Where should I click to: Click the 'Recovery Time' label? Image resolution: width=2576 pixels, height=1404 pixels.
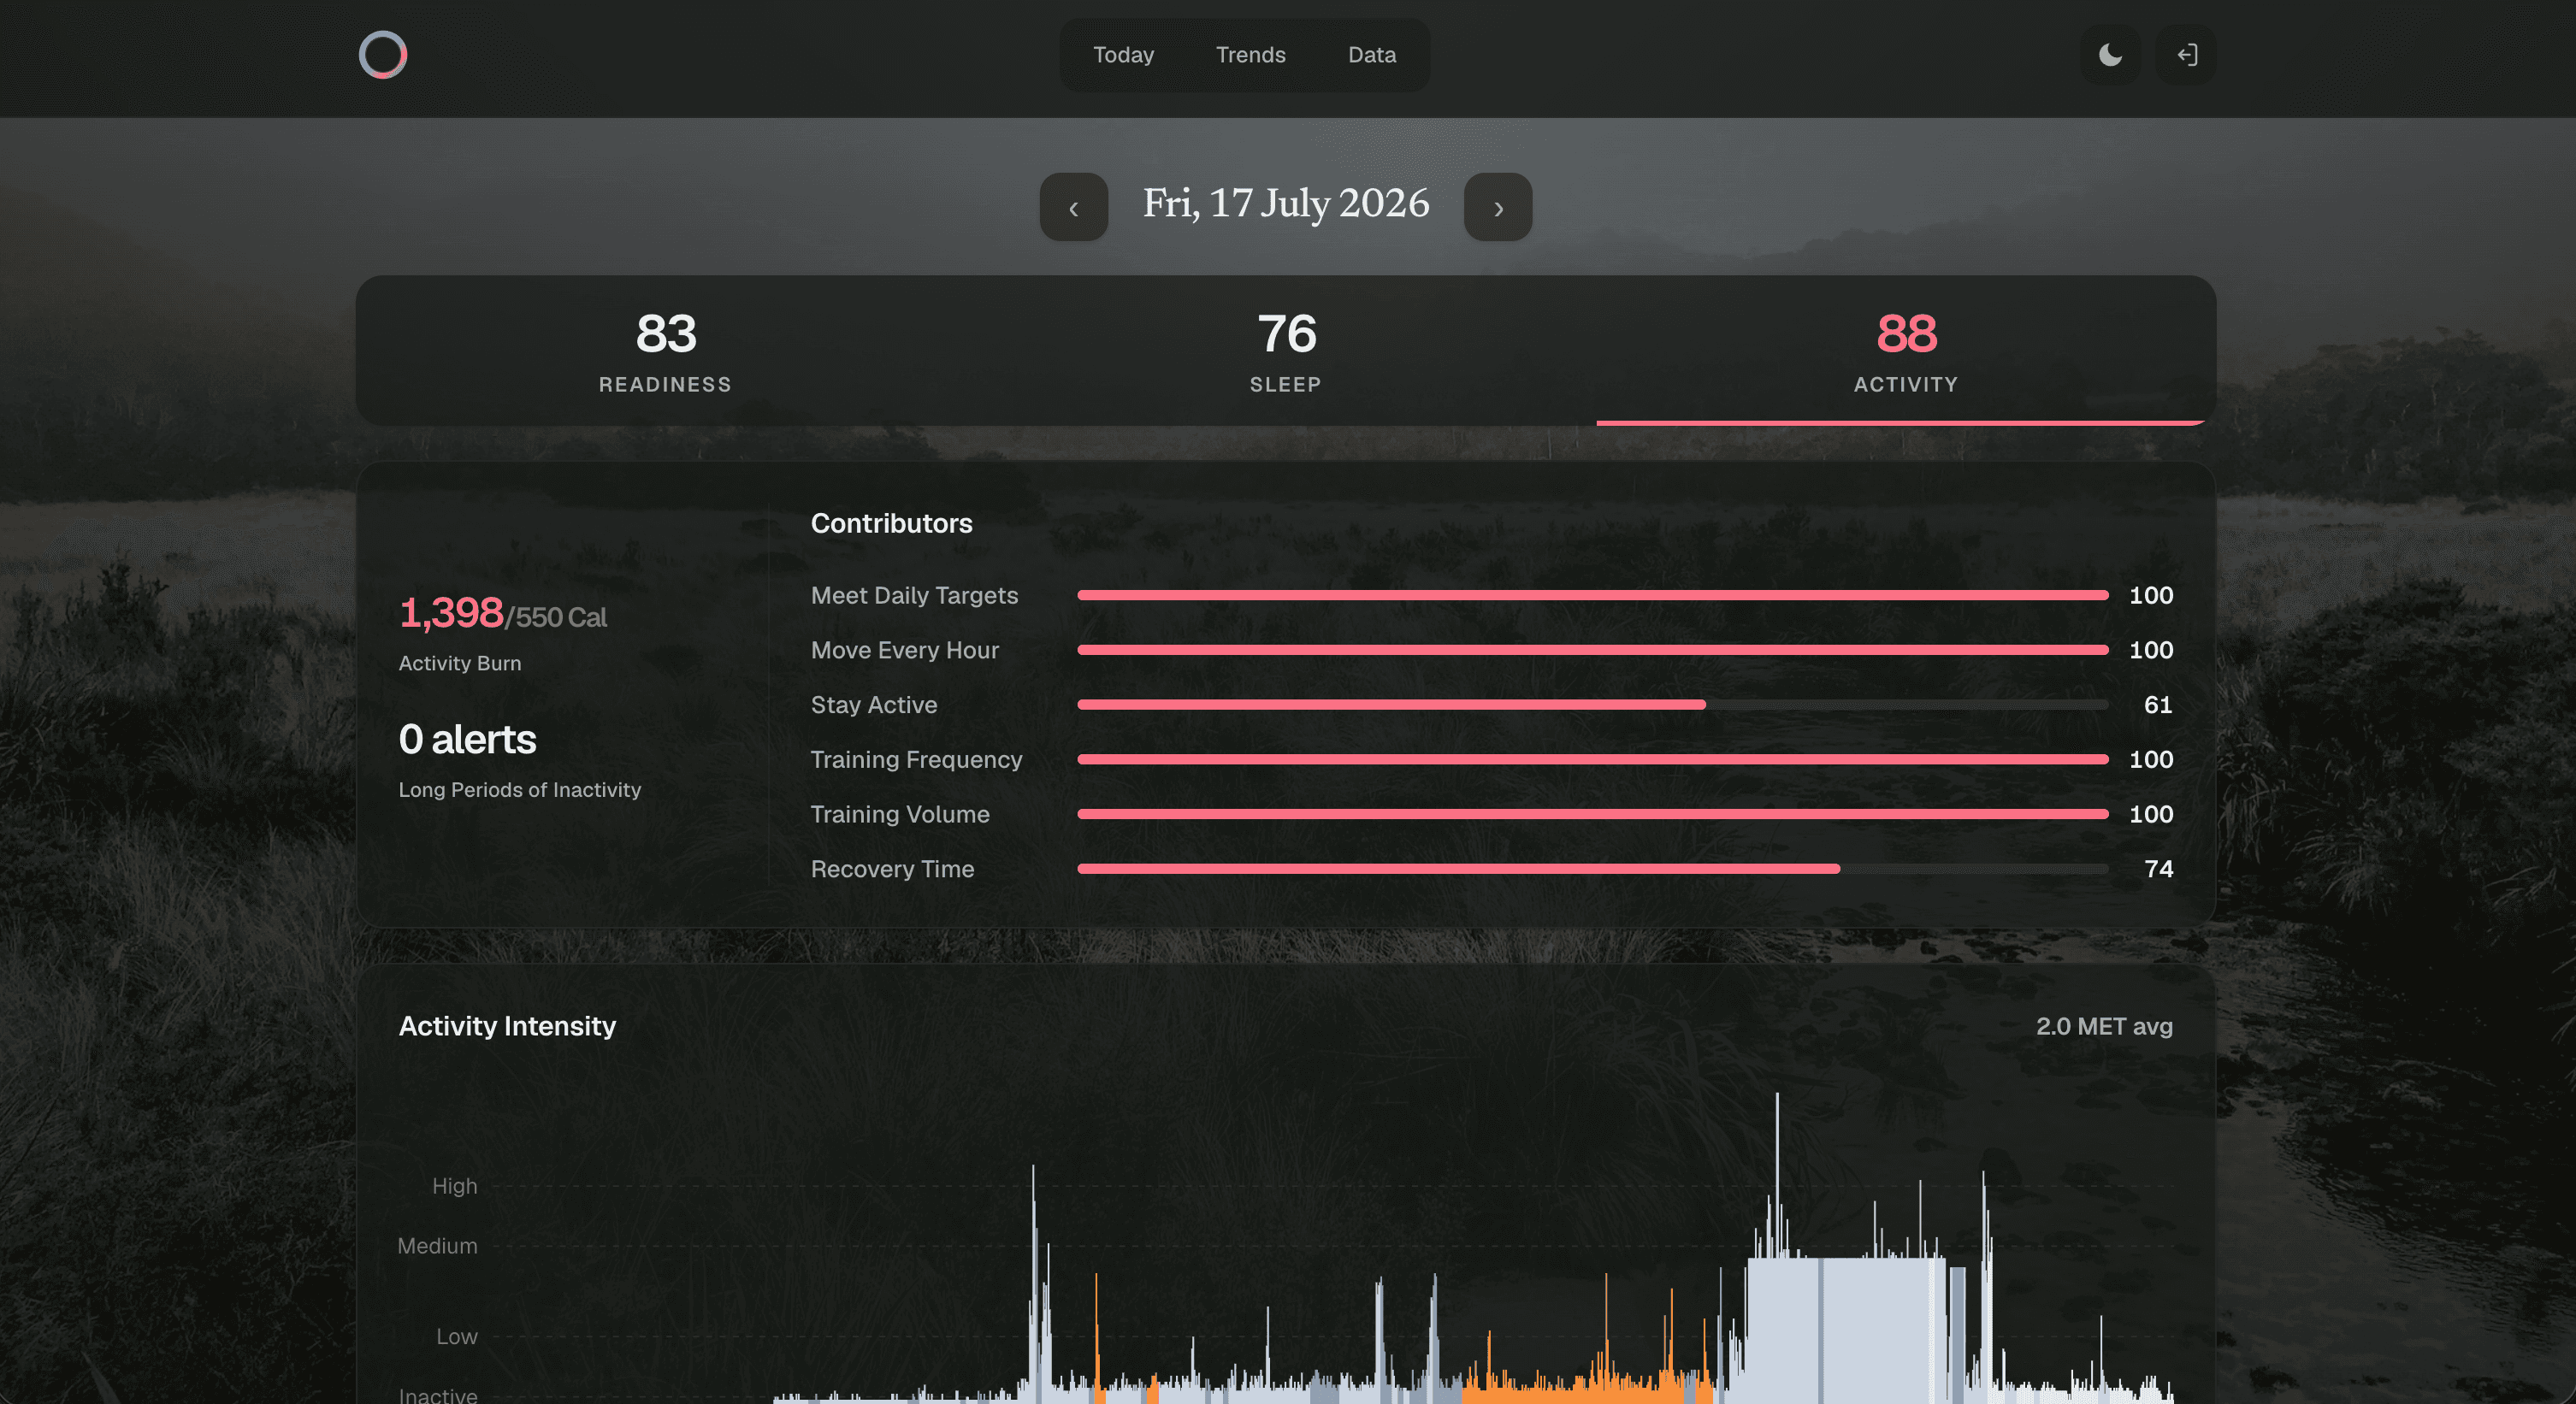click(x=892, y=869)
